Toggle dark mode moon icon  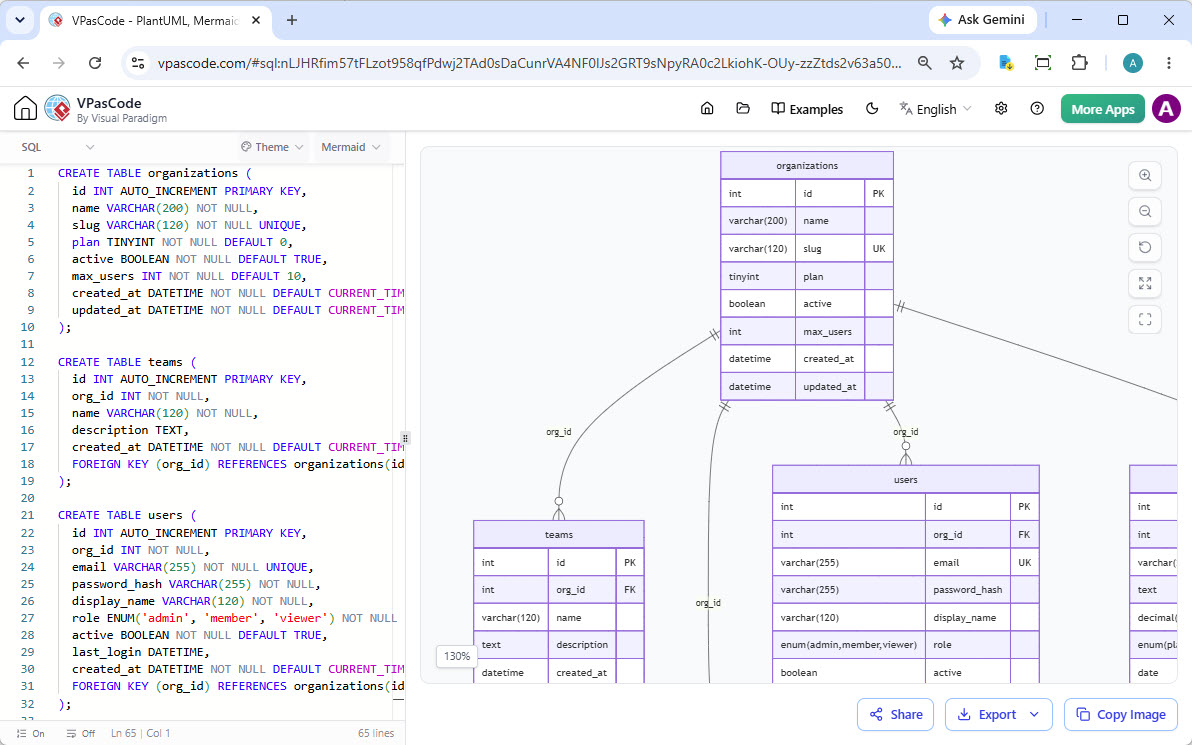[872, 109]
